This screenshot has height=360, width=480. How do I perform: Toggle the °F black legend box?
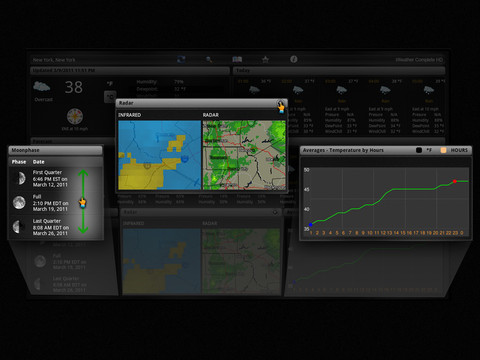click(x=419, y=150)
